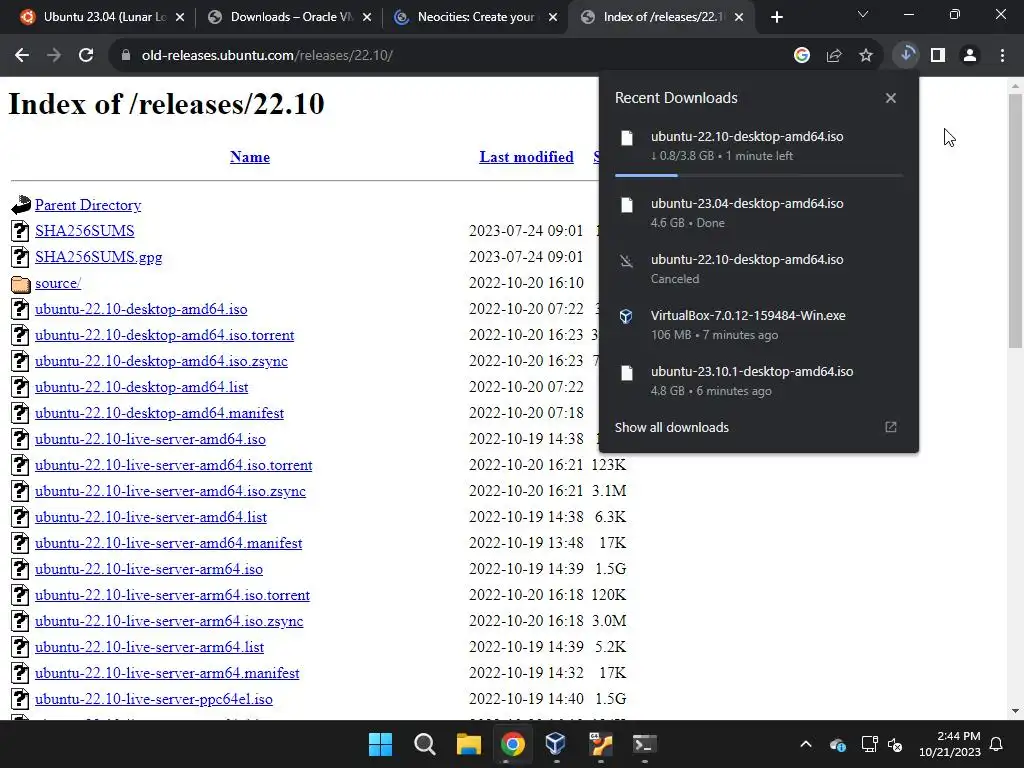Open the tab search dropdown chevron
The image size is (1024, 768).
coord(863,14)
